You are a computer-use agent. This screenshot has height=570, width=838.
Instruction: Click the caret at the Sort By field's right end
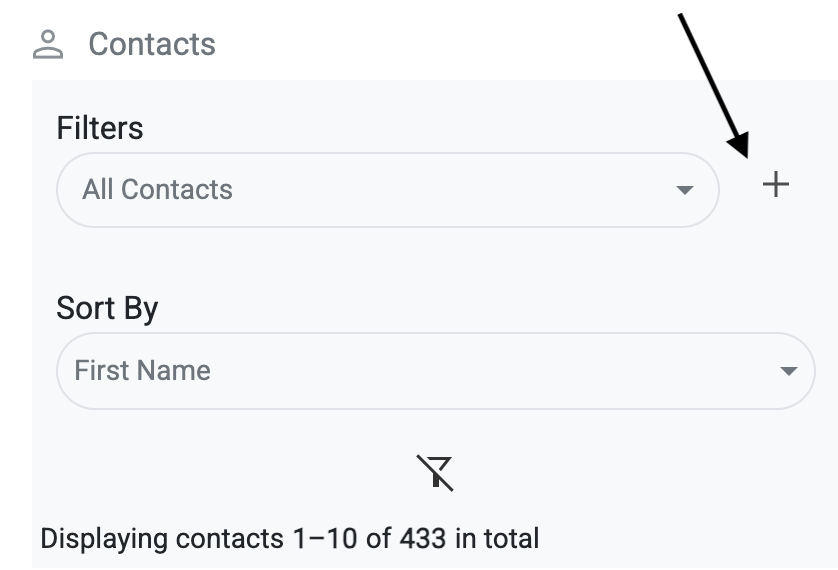click(789, 371)
